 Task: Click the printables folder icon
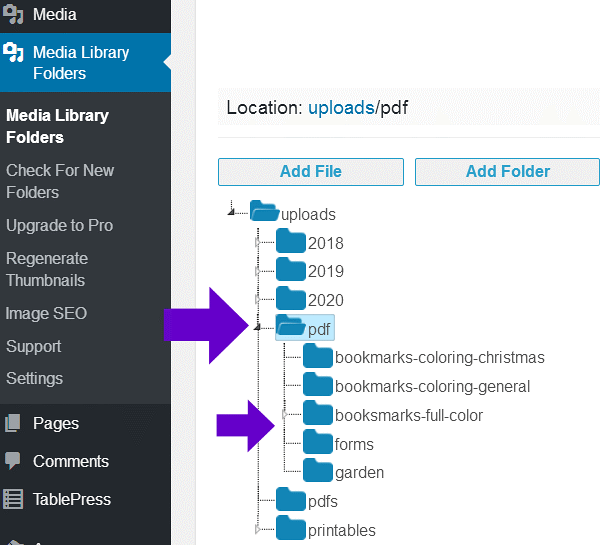[x=290, y=529]
